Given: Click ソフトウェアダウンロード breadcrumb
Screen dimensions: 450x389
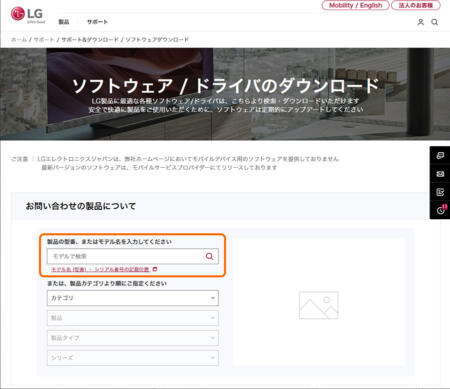Looking at the screenshot, I should [157, 40].
